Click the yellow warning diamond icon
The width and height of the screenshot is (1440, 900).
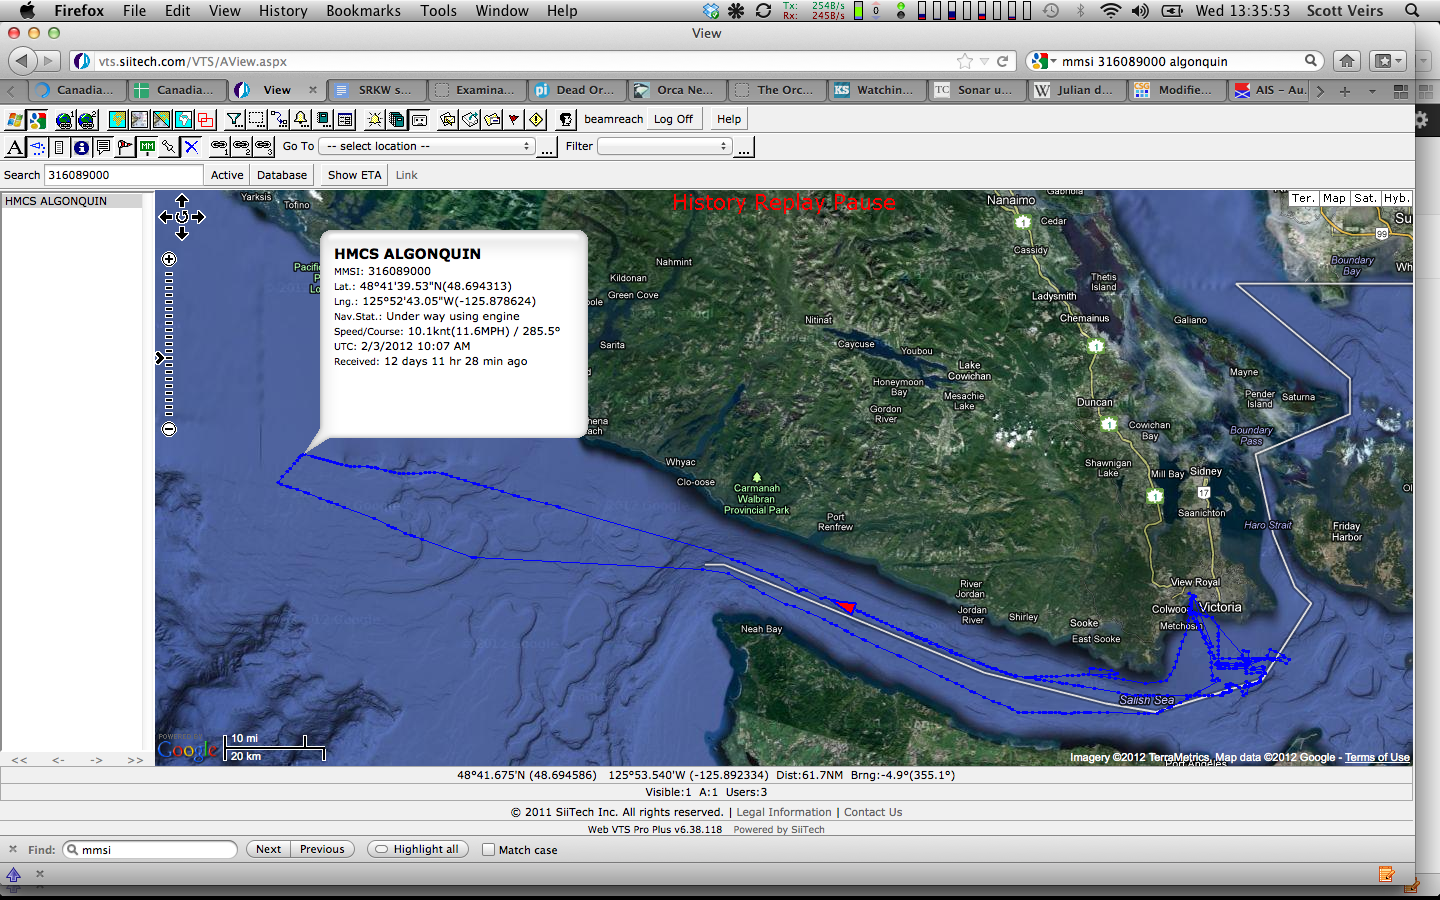(x=537, y=120)
